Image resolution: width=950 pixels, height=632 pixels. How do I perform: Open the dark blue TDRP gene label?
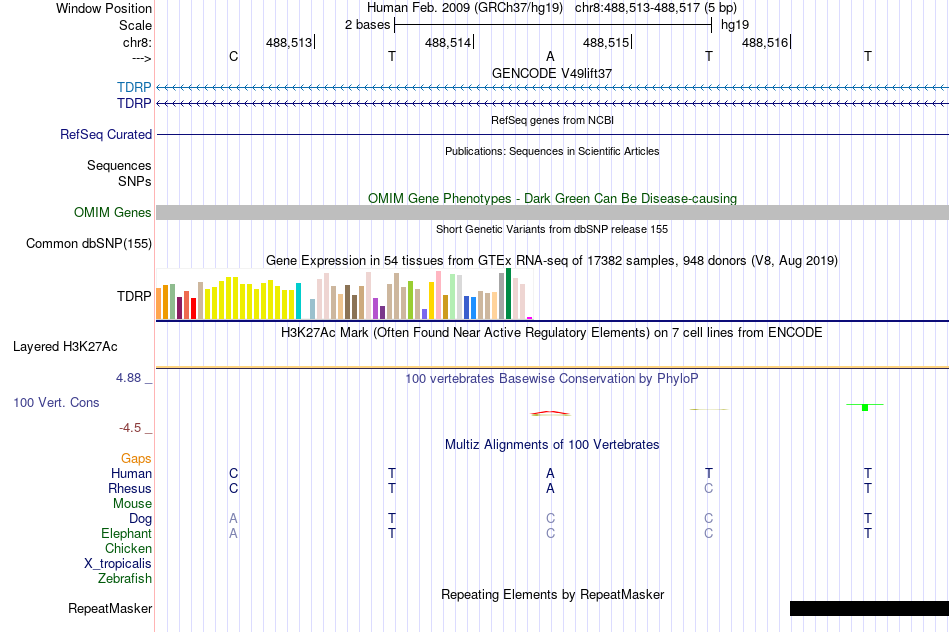tap(134, 104)
